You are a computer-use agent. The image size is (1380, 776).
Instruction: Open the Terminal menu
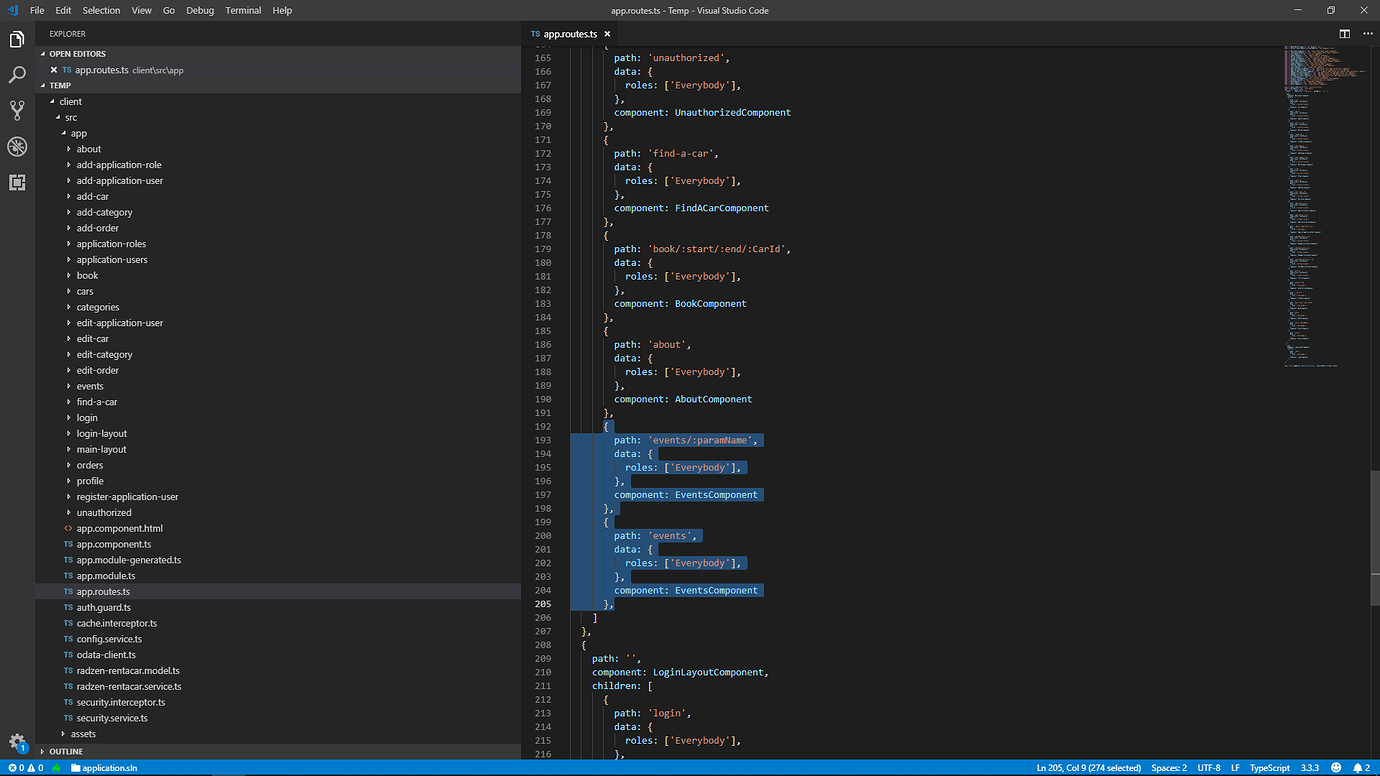(243, 10)
